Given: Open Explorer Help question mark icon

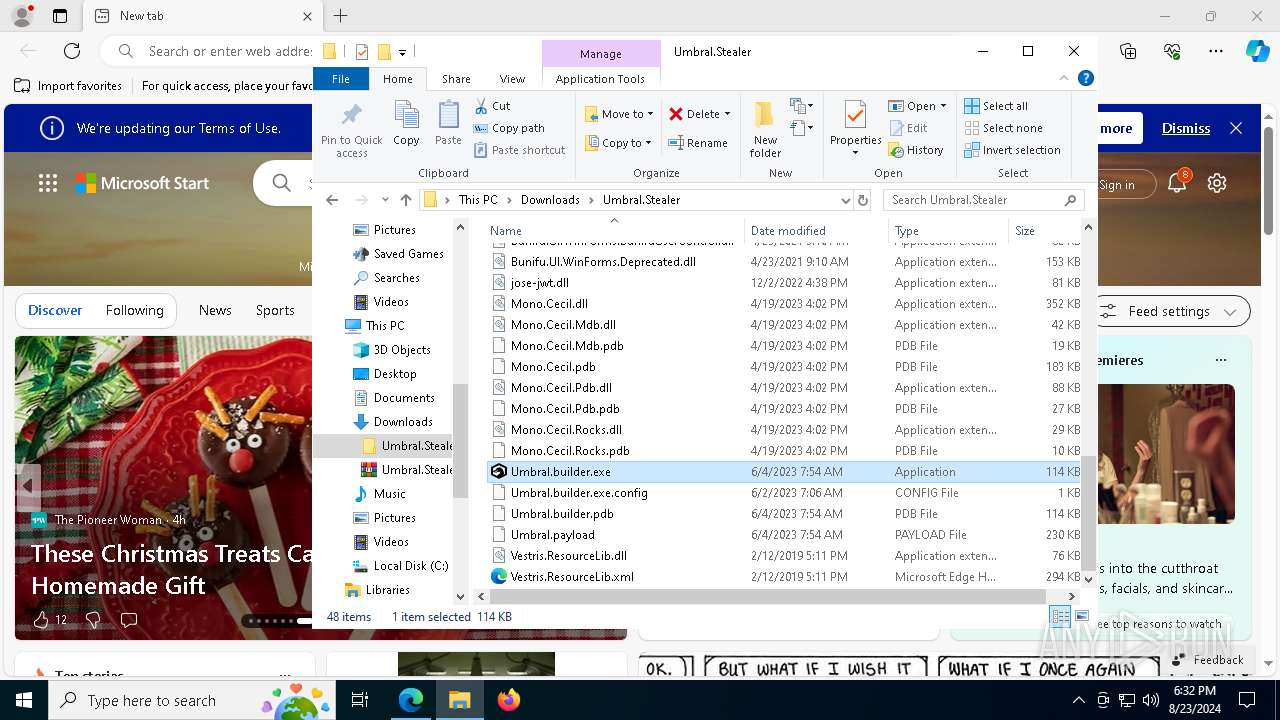Looking at the screenshot, I should coord(1085,79).
